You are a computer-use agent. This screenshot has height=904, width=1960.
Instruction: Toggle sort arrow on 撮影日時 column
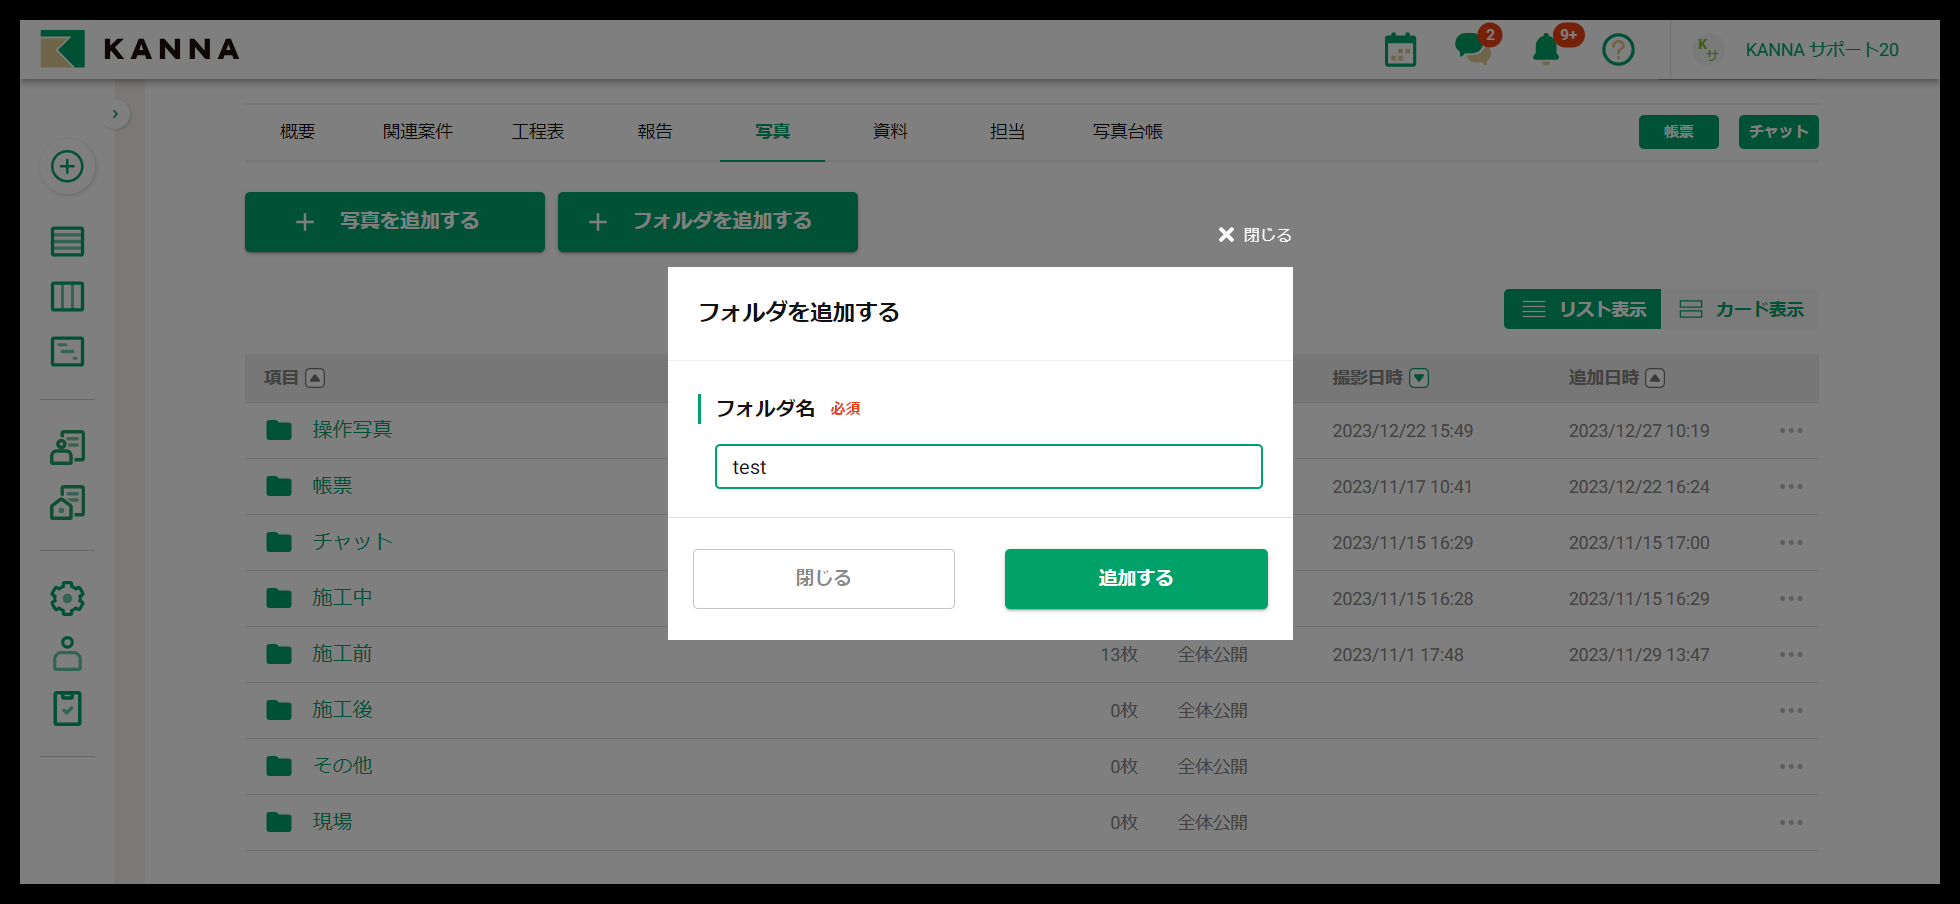pos(1419,378)
